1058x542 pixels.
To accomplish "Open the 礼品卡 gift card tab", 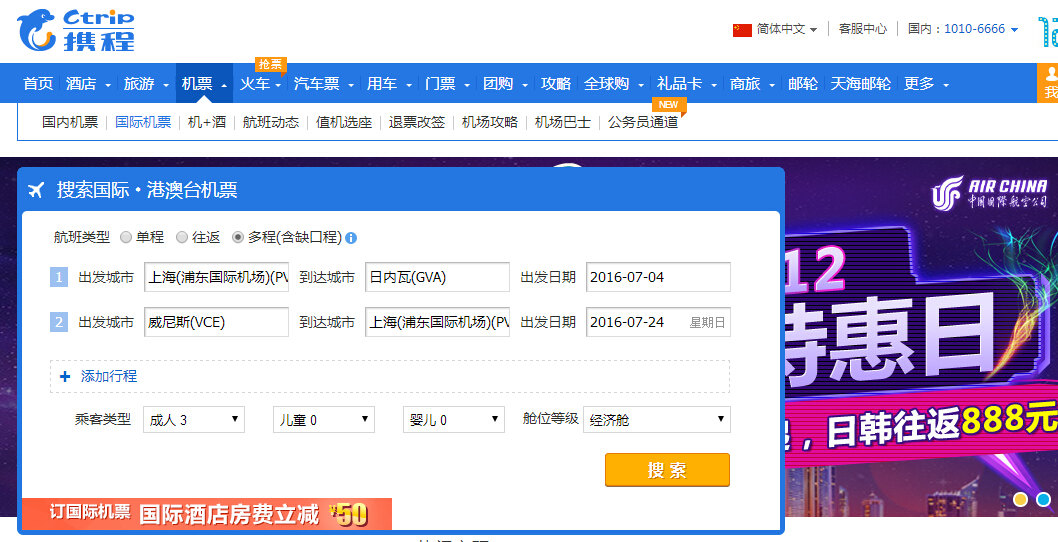I will tap(679, 84).
